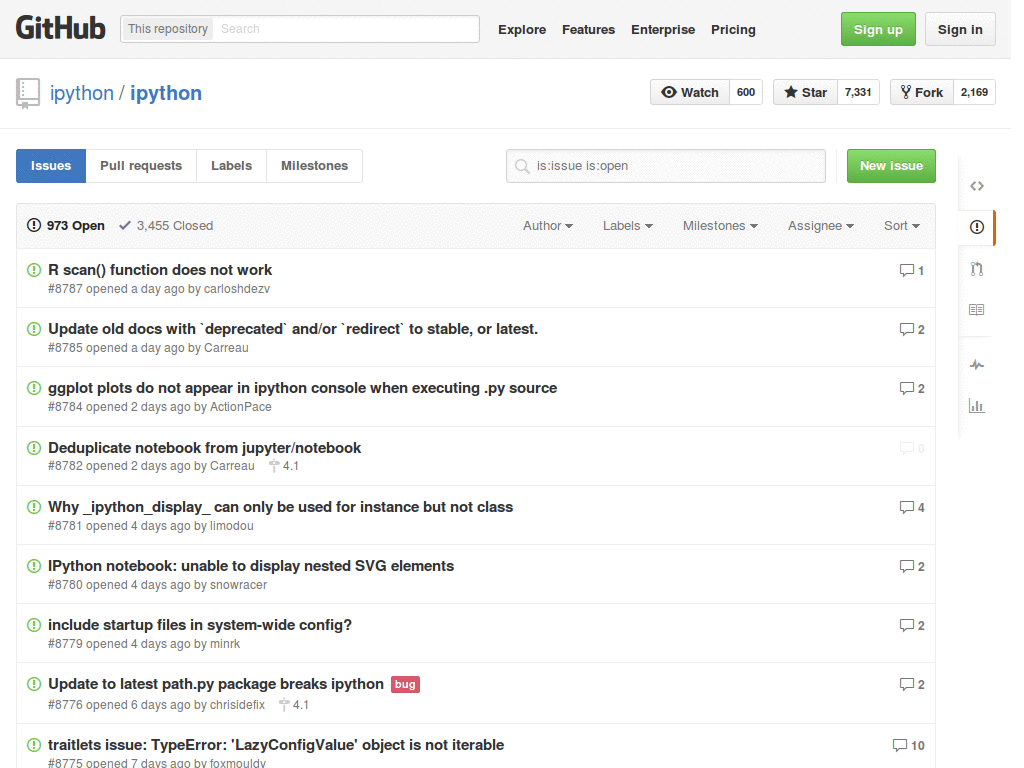
Task: Open the Code sidebar icon
Action: (976, 186)
